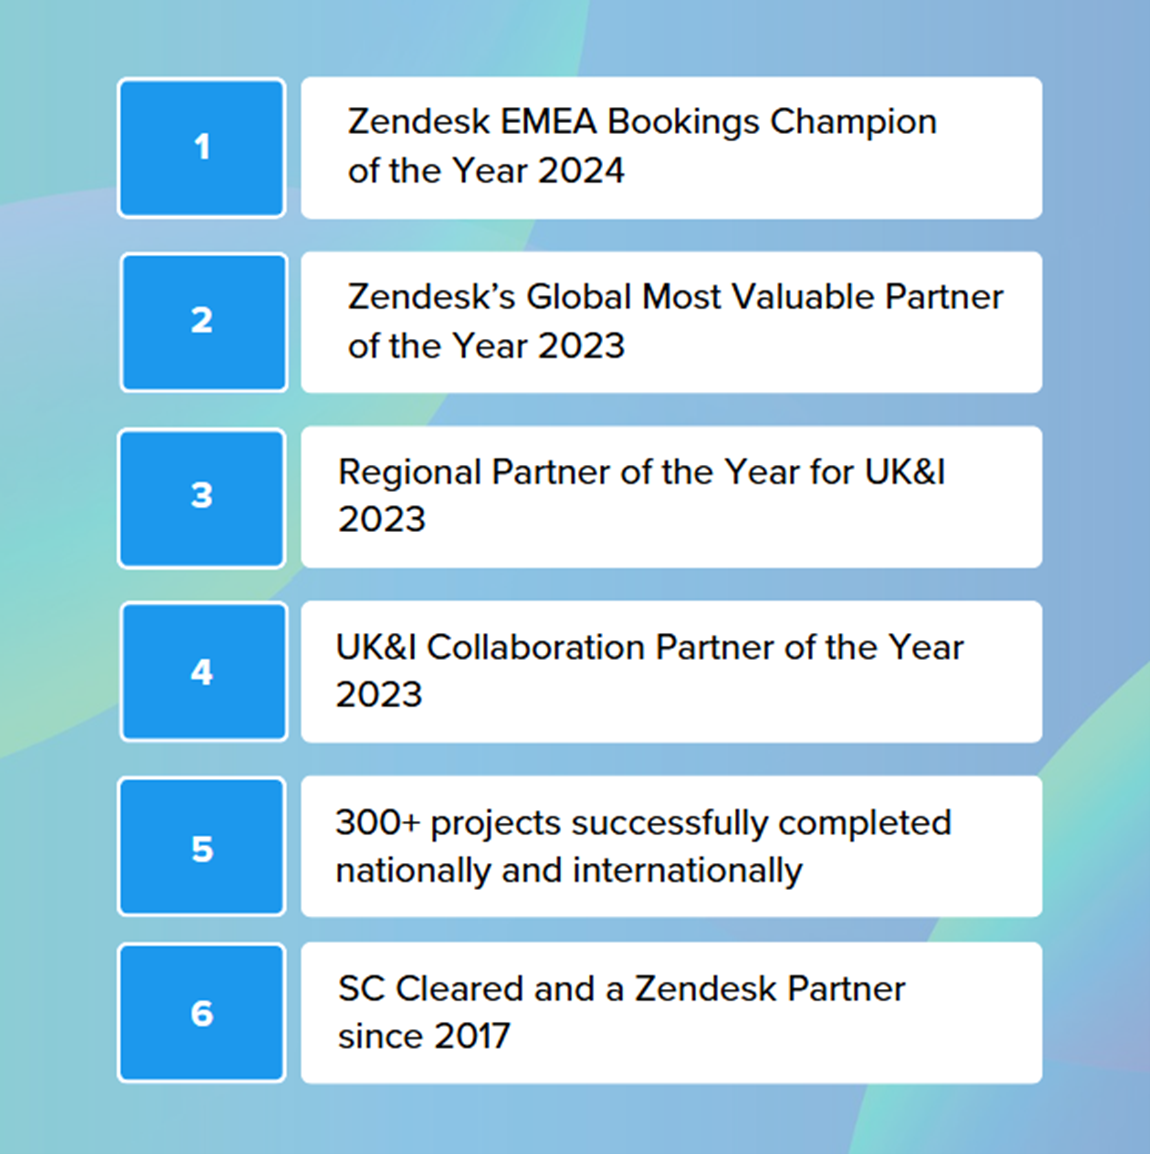
Task: Click the blue number 3 tile
Action: 202,498
